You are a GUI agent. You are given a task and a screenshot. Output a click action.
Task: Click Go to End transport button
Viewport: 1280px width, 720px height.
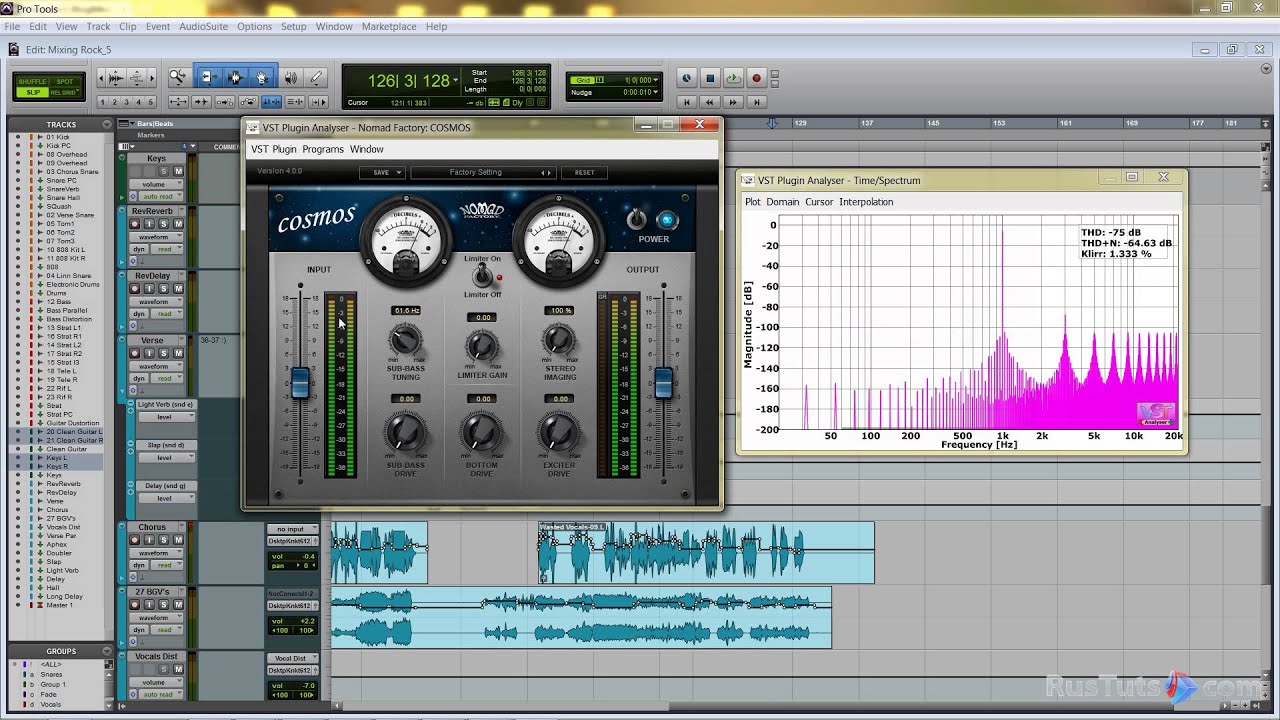click(x=757, y=102)
